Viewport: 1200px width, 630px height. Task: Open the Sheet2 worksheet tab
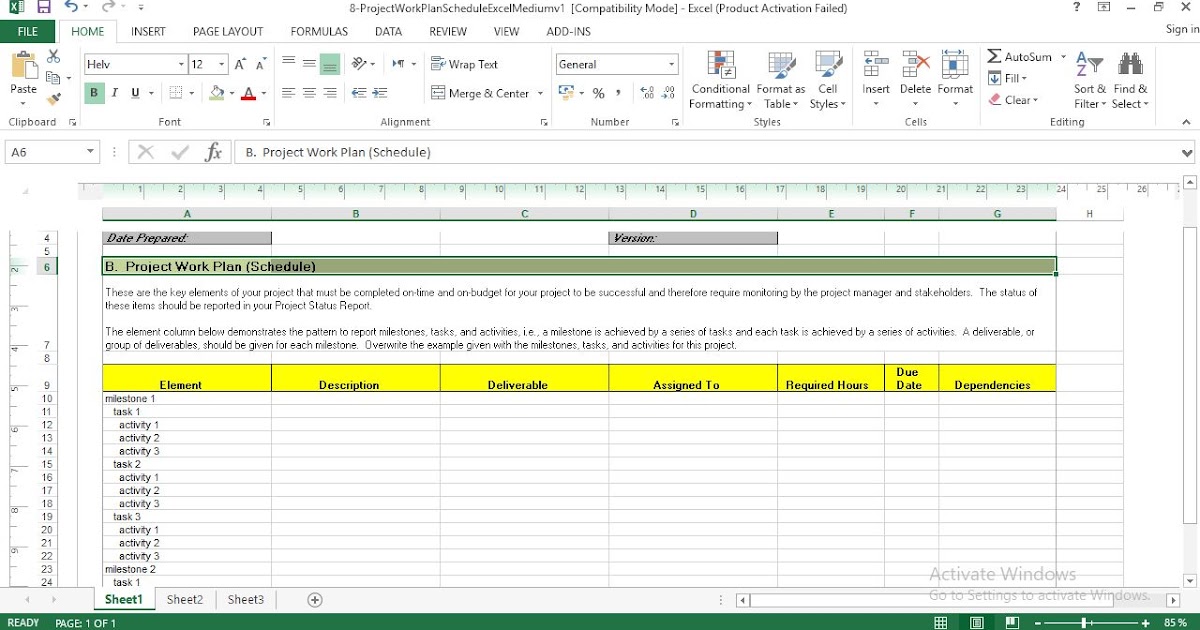coord(184,600)
